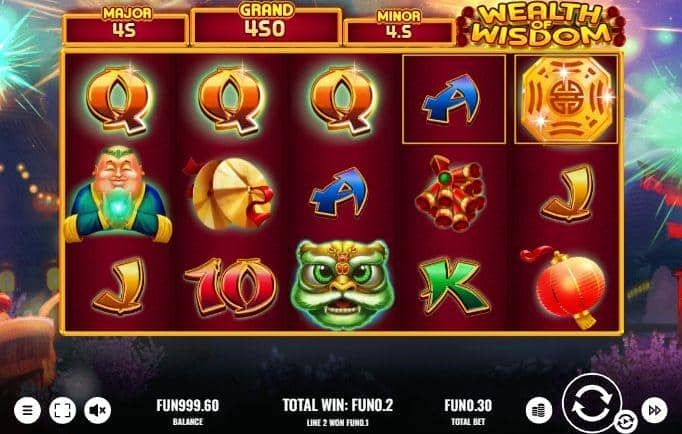
Task: Select the MINOR jackpot 4.5 panel
Action: pos(399,28)
